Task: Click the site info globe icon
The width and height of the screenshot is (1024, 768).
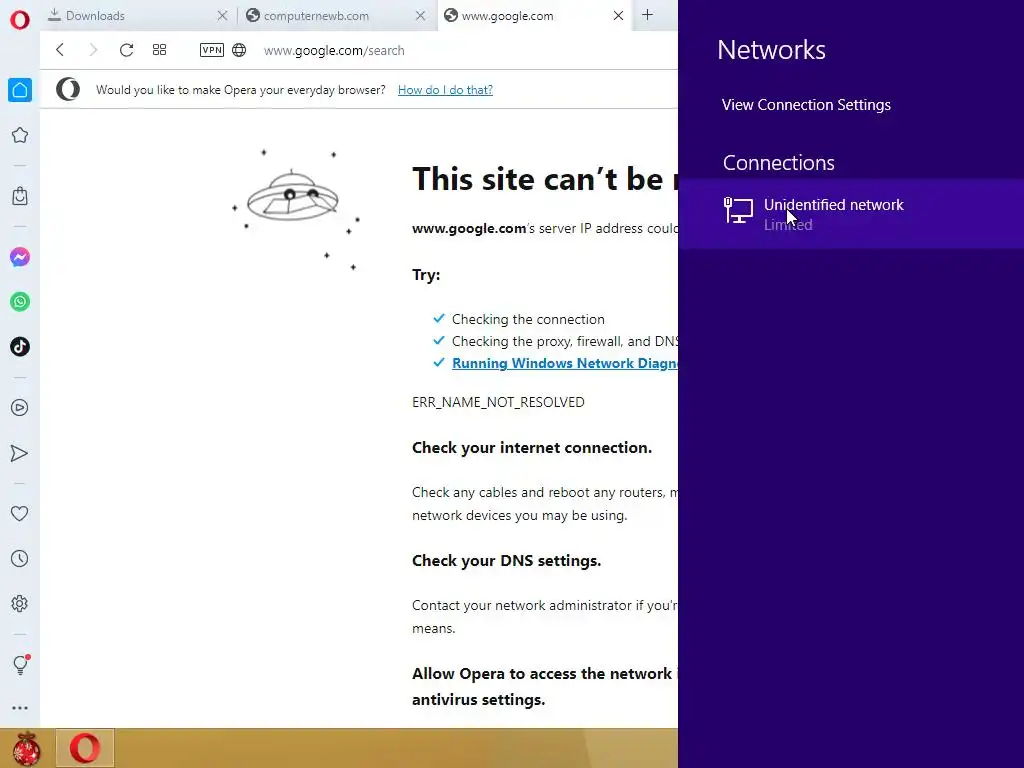Action: pos(239,50)
